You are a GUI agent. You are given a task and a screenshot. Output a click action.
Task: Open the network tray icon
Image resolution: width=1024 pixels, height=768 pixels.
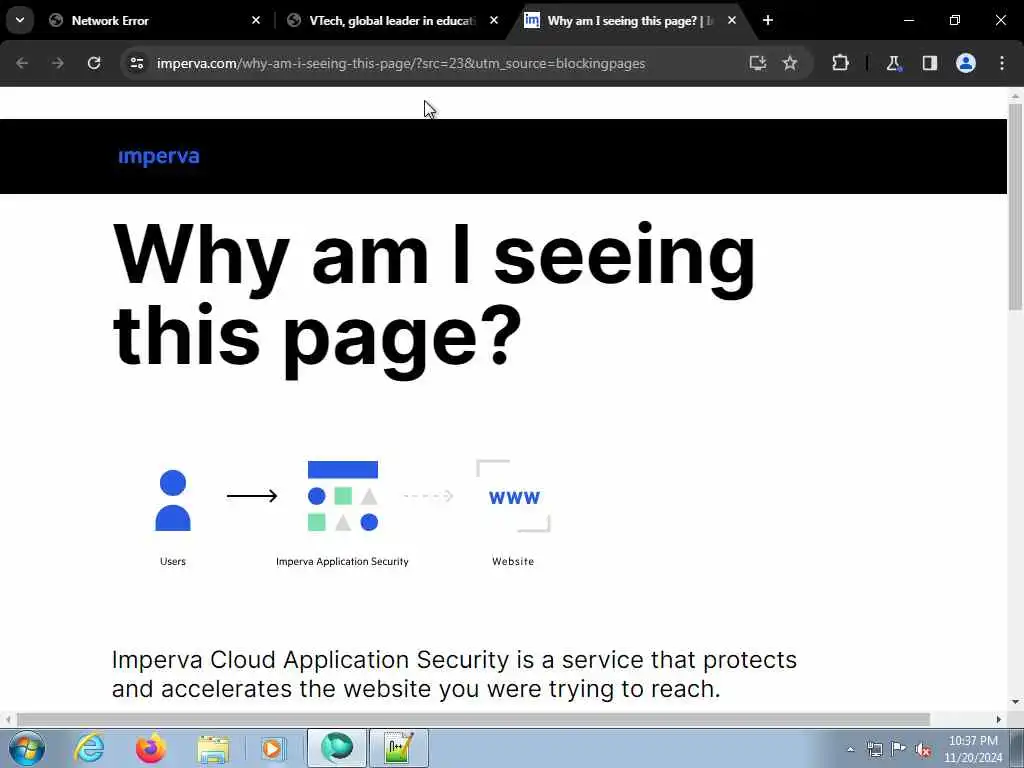874,750
